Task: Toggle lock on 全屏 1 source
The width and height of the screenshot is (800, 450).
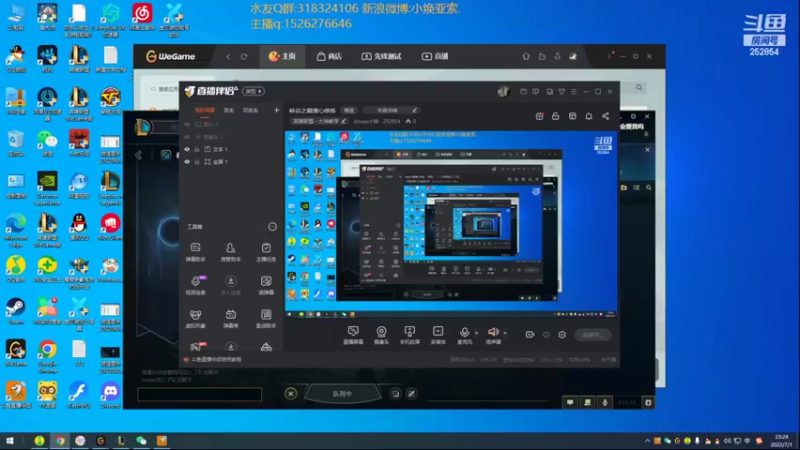Action: pos(197,162)
